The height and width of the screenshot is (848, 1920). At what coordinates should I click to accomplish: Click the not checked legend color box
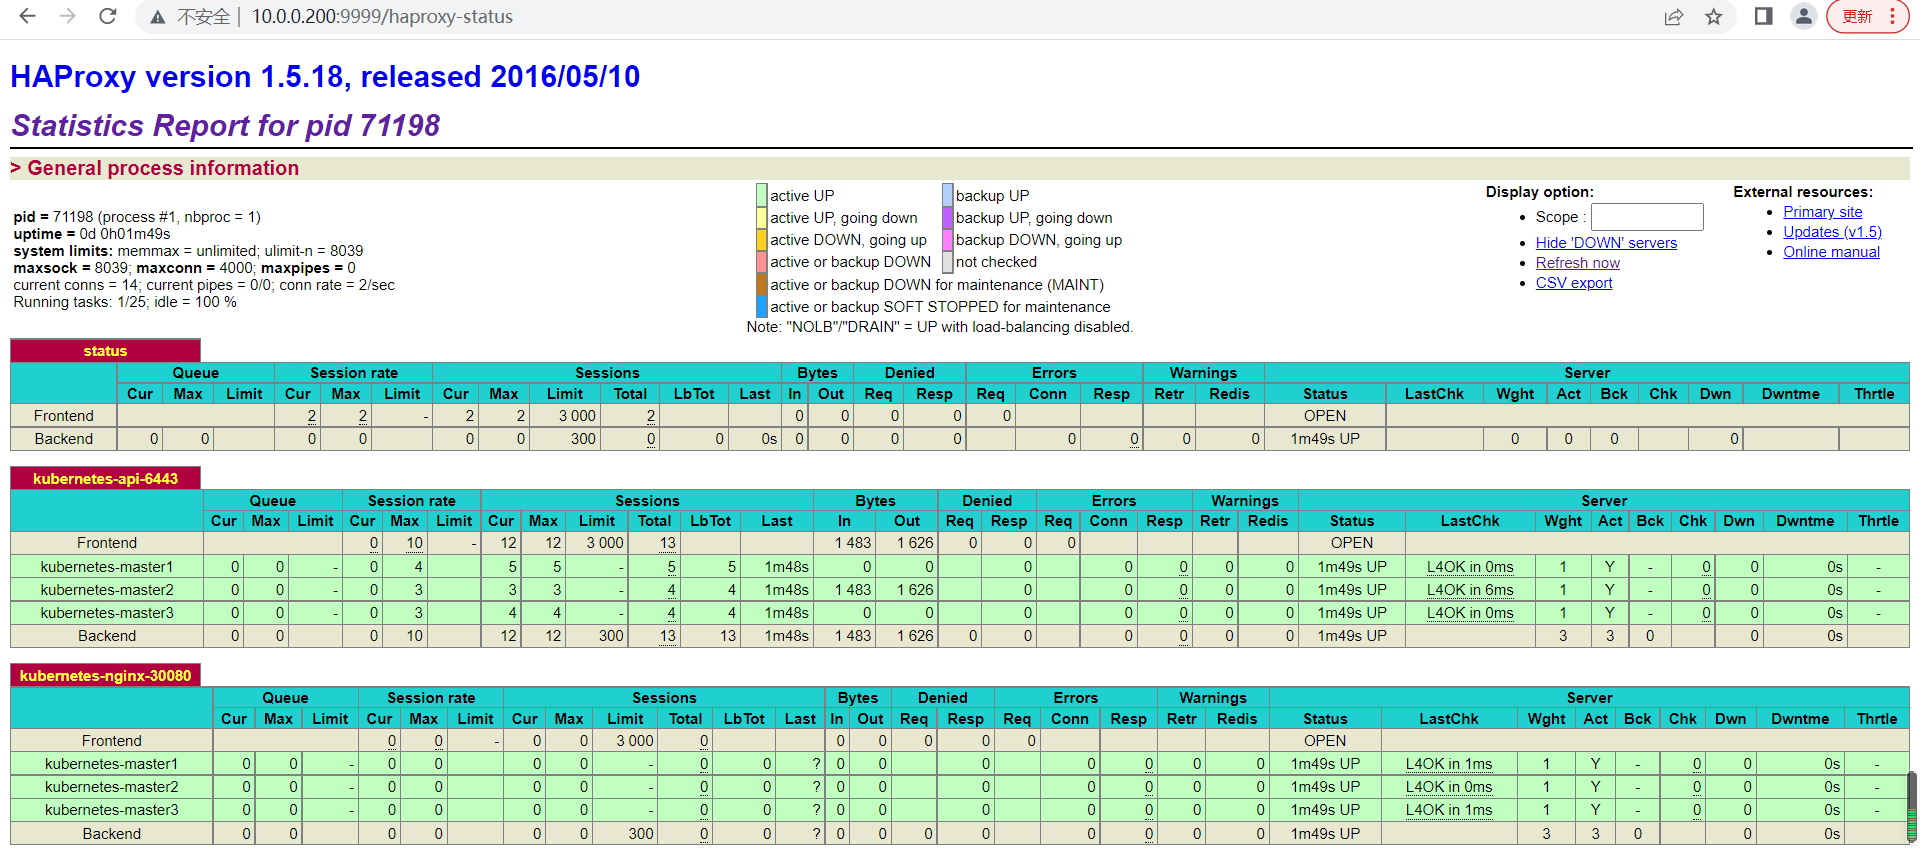point(948,261)
